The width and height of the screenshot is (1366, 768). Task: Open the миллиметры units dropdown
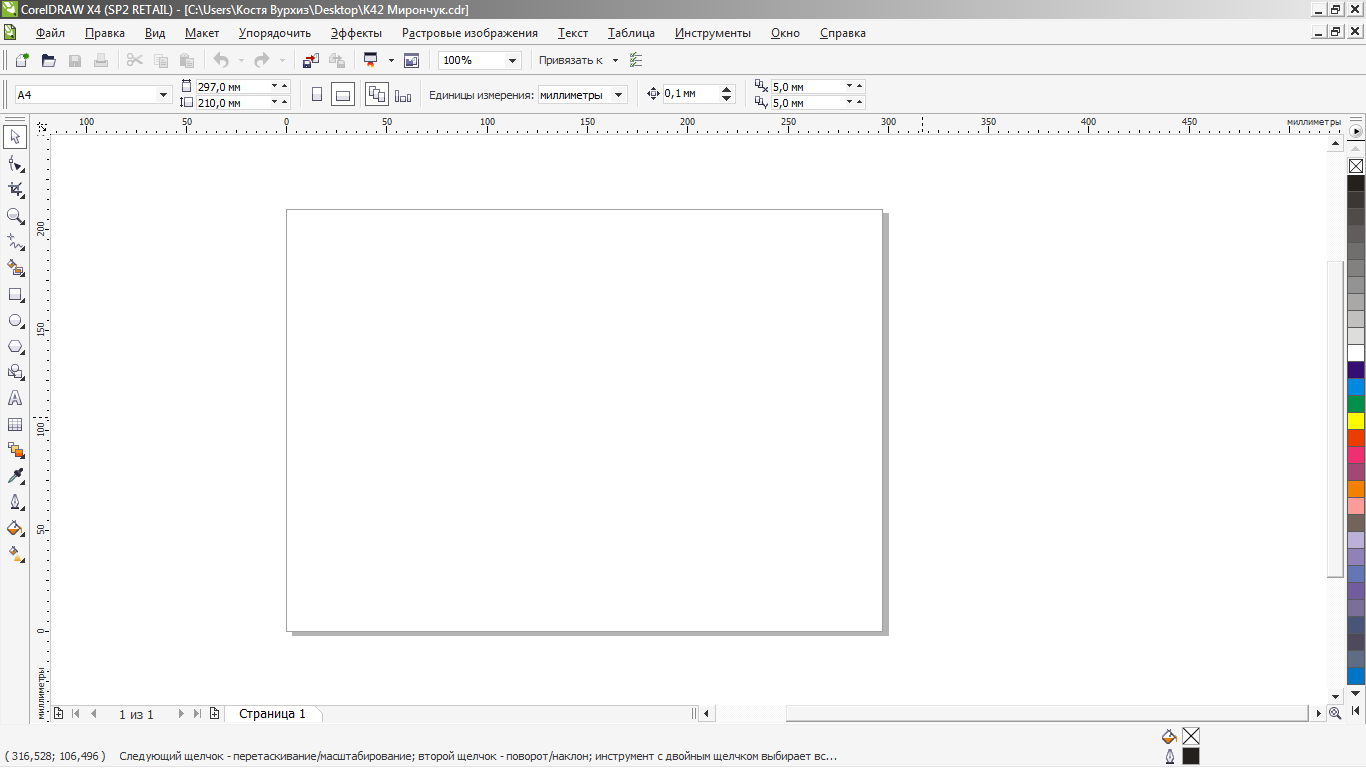coord(619,94)
